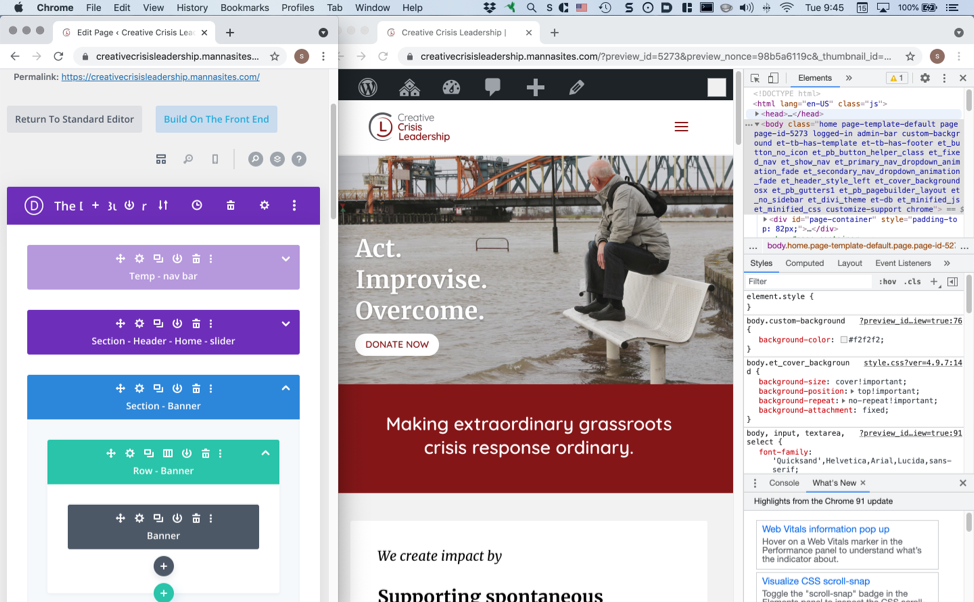Image resolution: width=974 pixels, height=602 pixels.
Task: Open the Event Listeners tab
Action: [903, 263]
